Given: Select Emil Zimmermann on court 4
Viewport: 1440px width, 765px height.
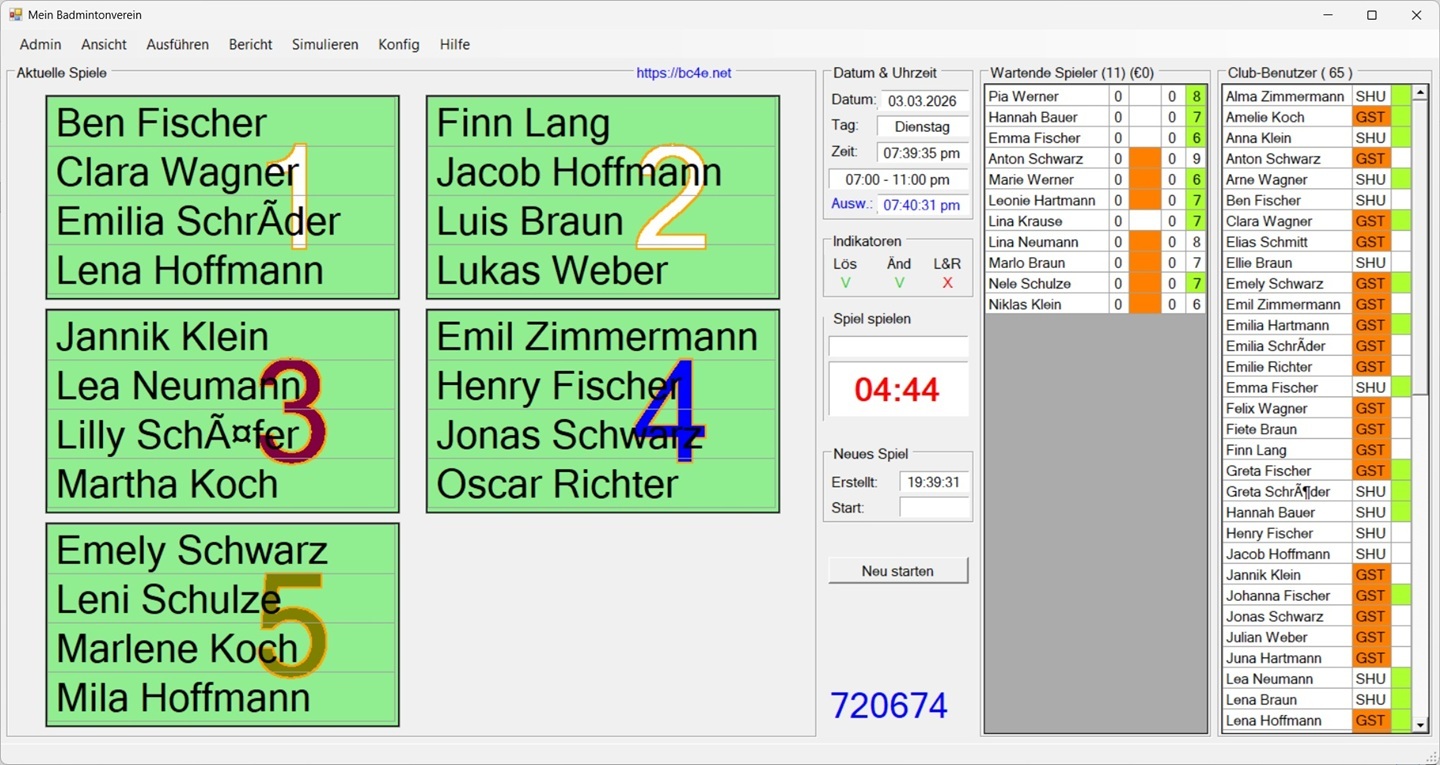Looking at the screenshot, I should [x=603, y=337].
